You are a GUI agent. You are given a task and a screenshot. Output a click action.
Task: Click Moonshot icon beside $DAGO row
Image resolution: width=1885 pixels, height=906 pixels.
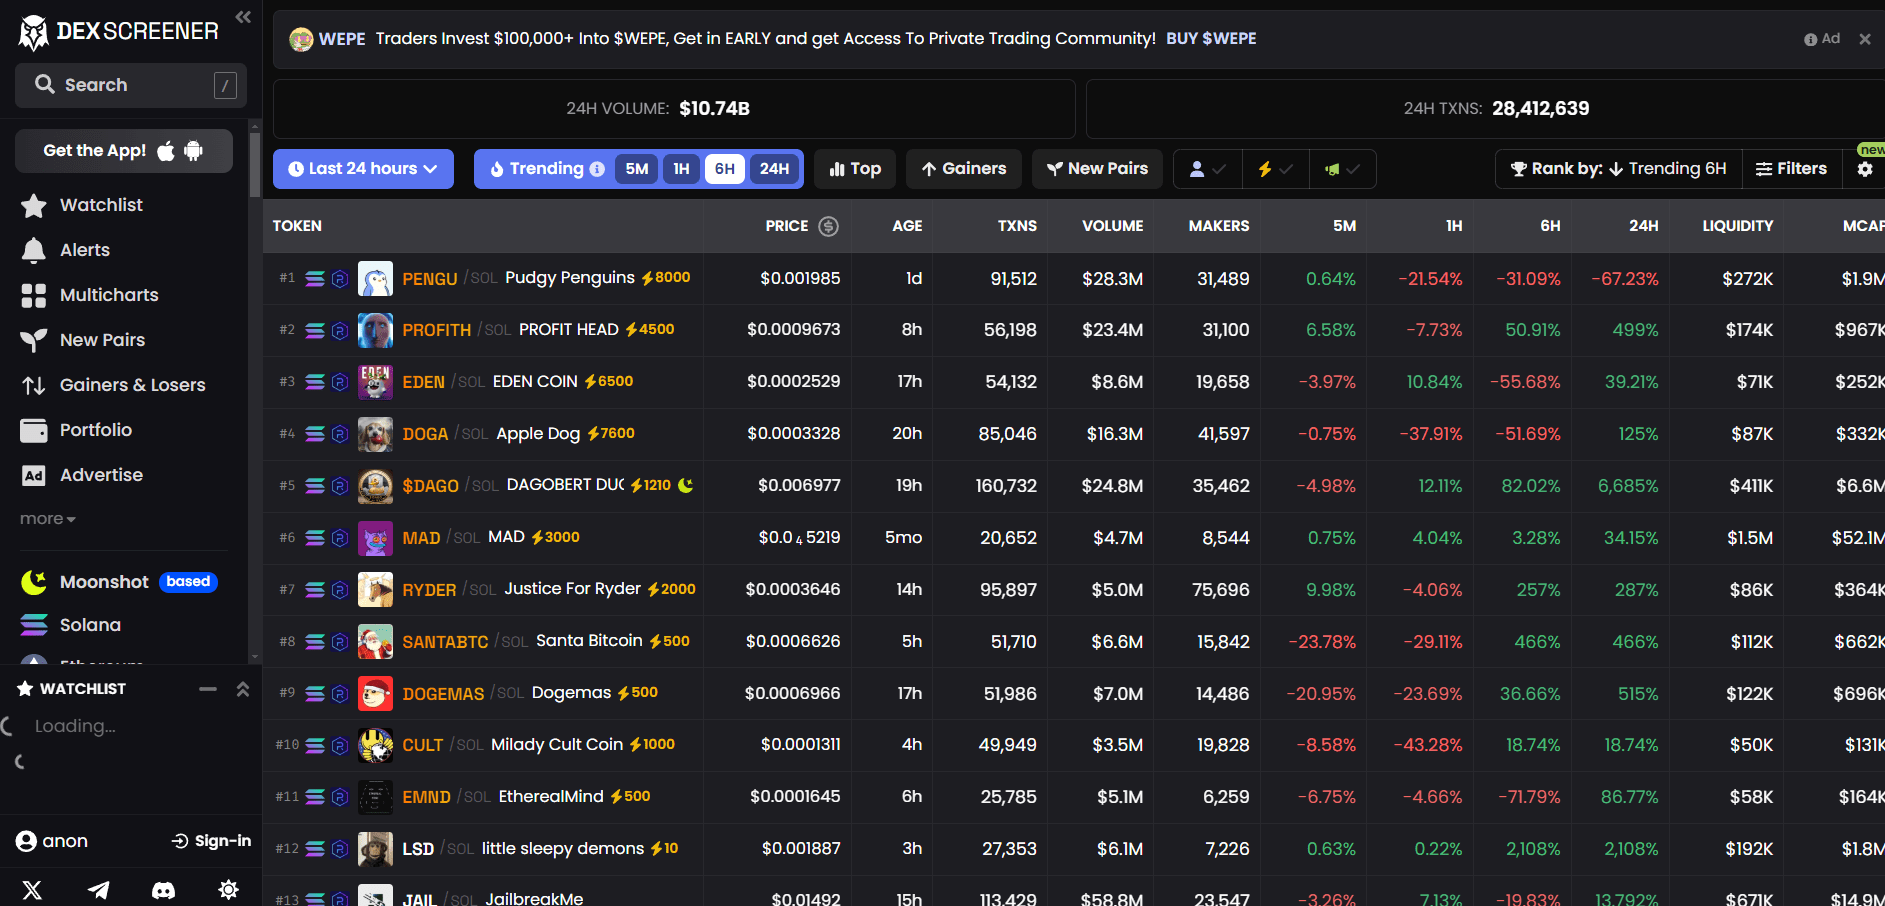pyautogui.click(x=685, y=485)
